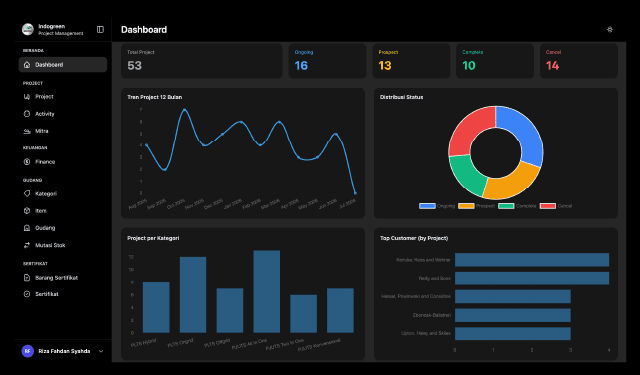This screenshot has width=640, height=375.
Task: Open Barang Sertifikat via its document icon
Action: [27, 277]
